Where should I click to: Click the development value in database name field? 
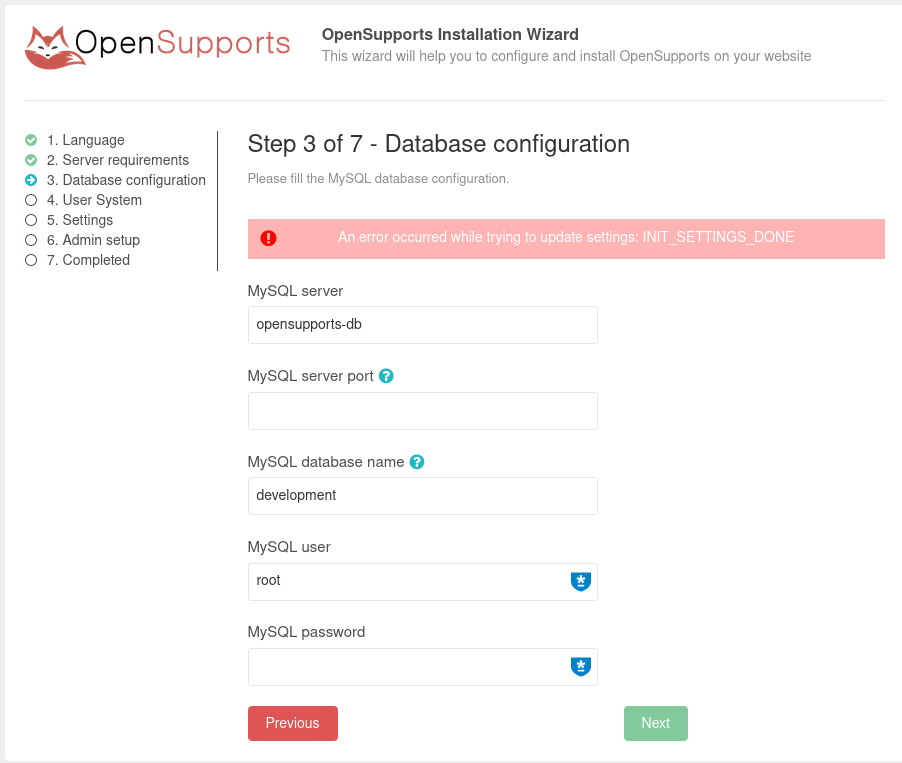click(295, 495)
